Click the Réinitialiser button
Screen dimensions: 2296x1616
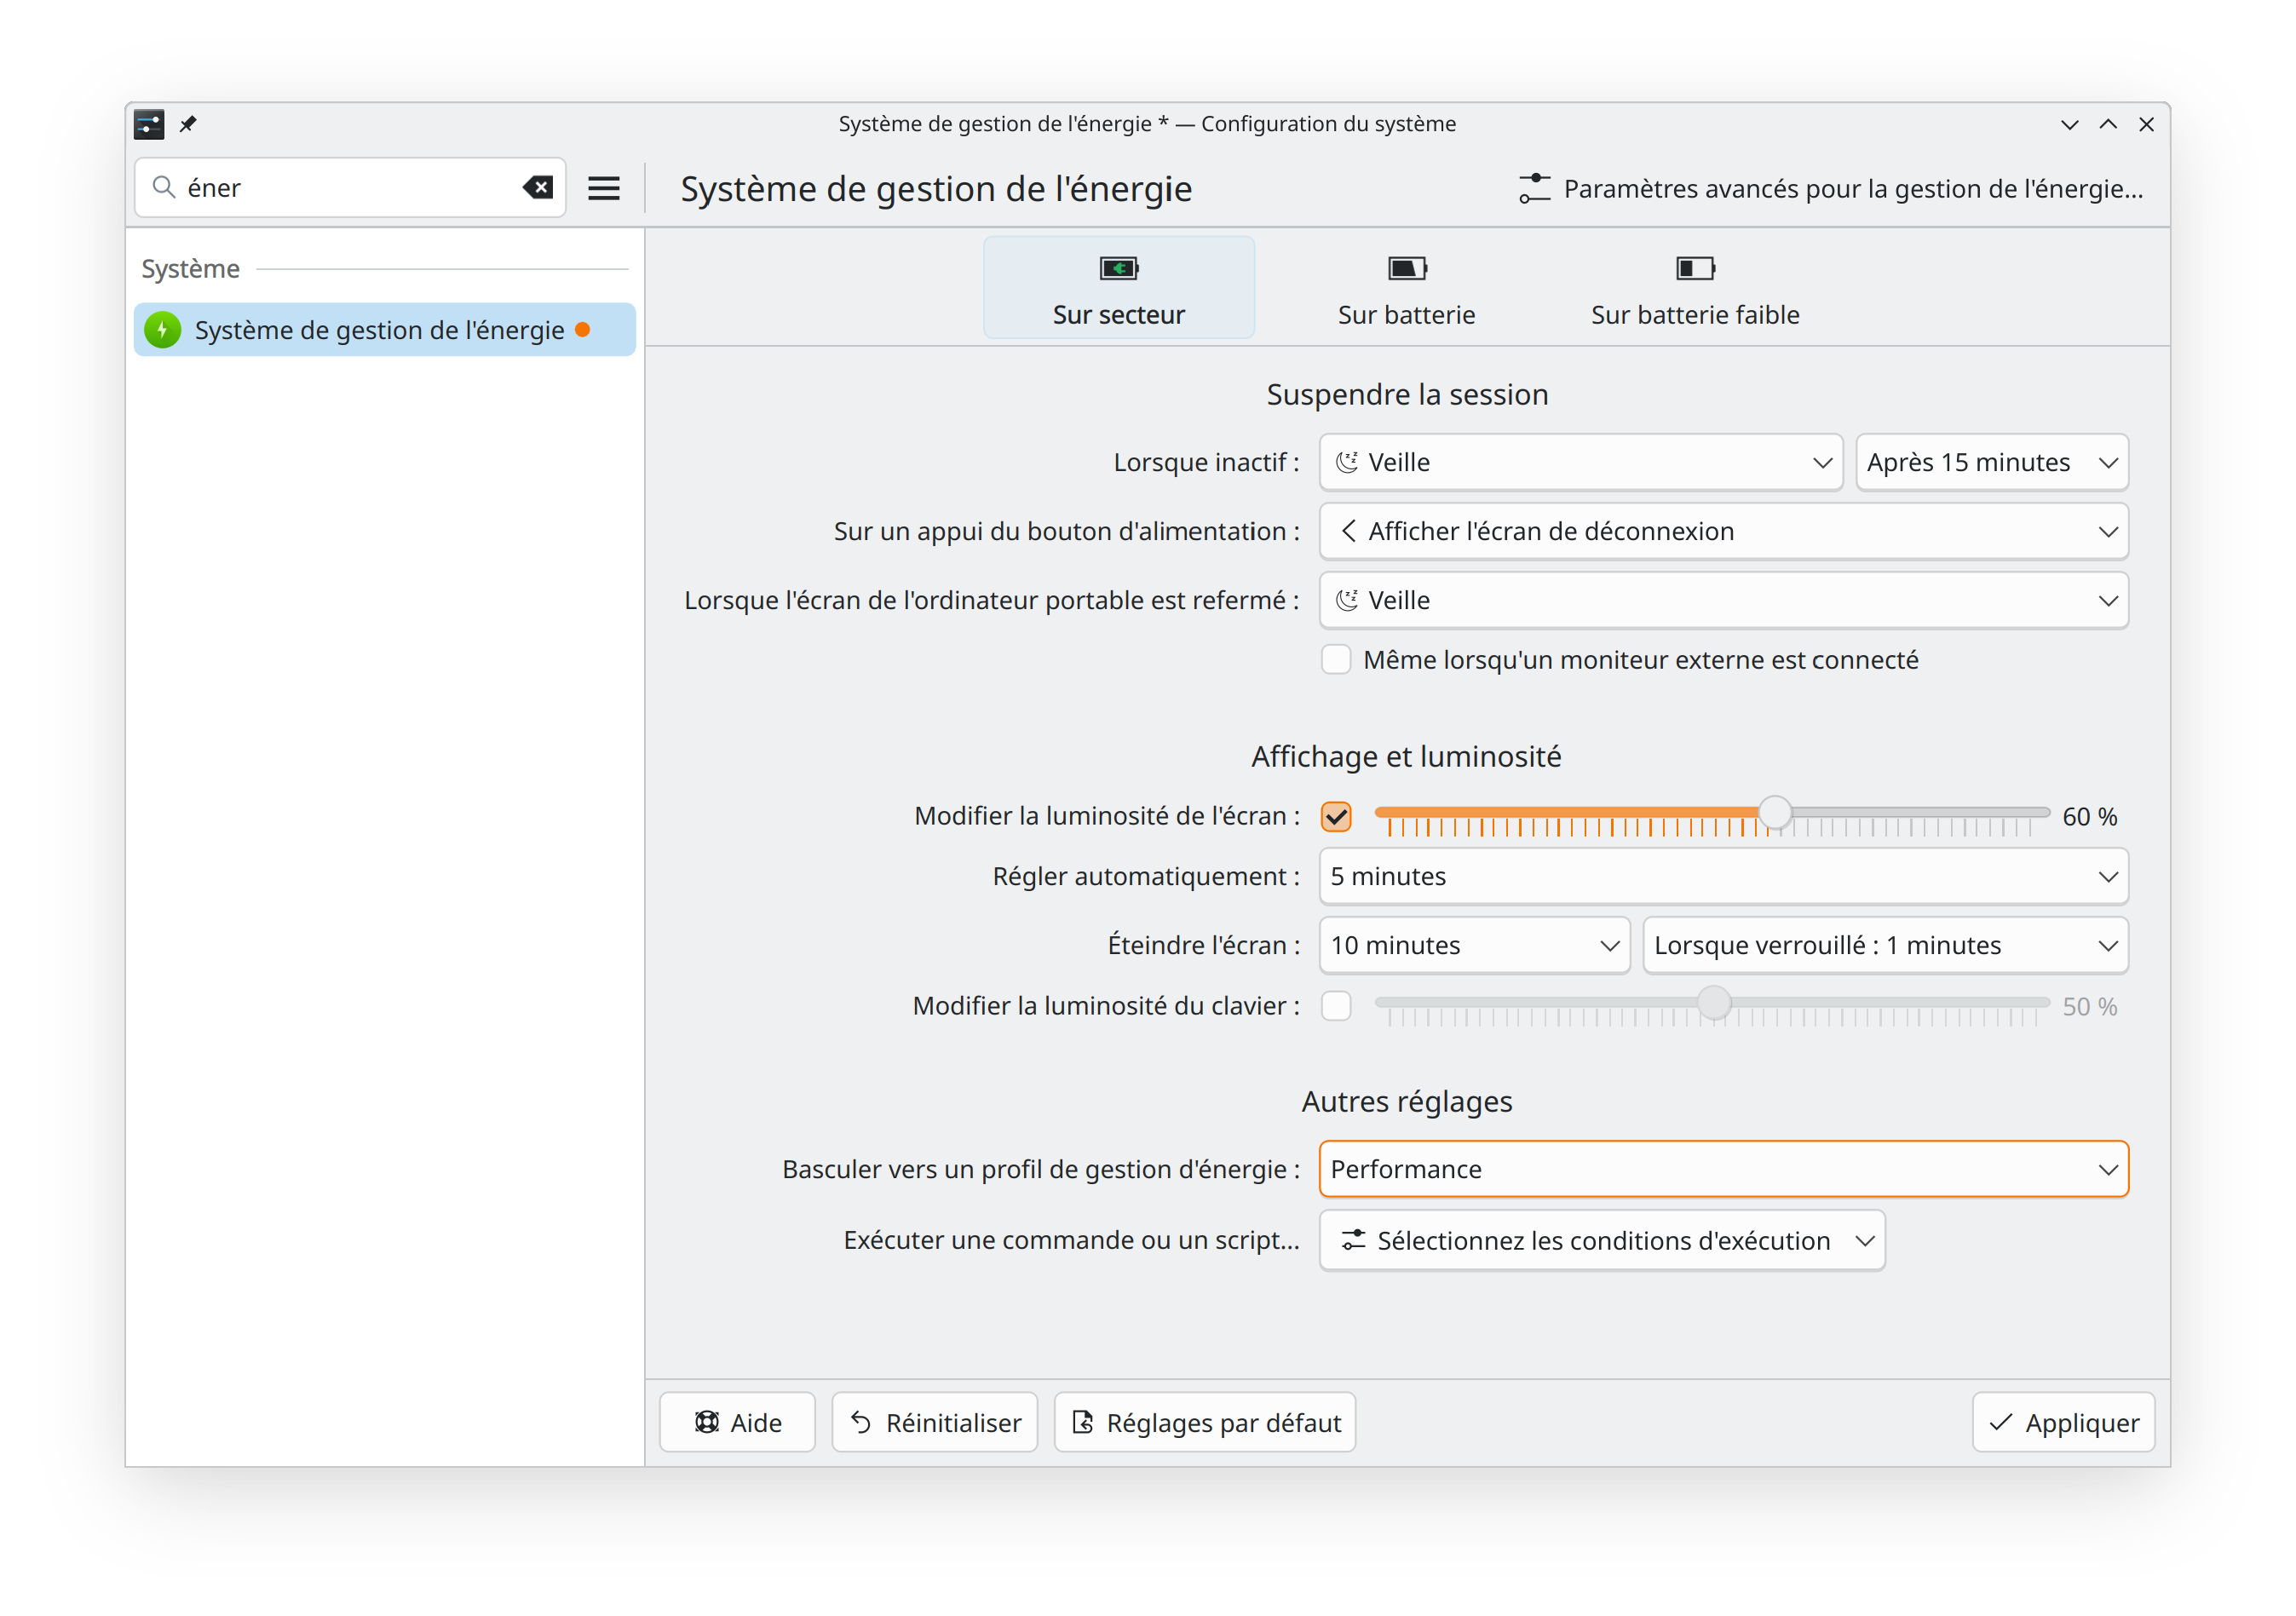935,1422
